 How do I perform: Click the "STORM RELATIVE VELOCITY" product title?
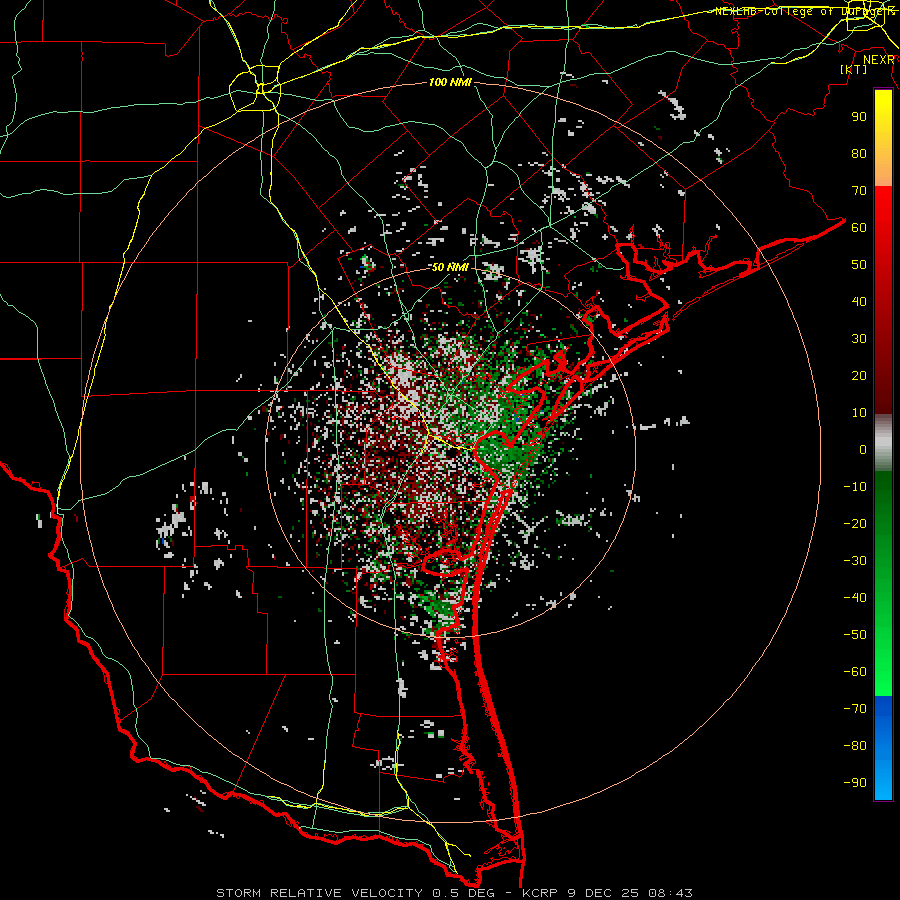319,893
